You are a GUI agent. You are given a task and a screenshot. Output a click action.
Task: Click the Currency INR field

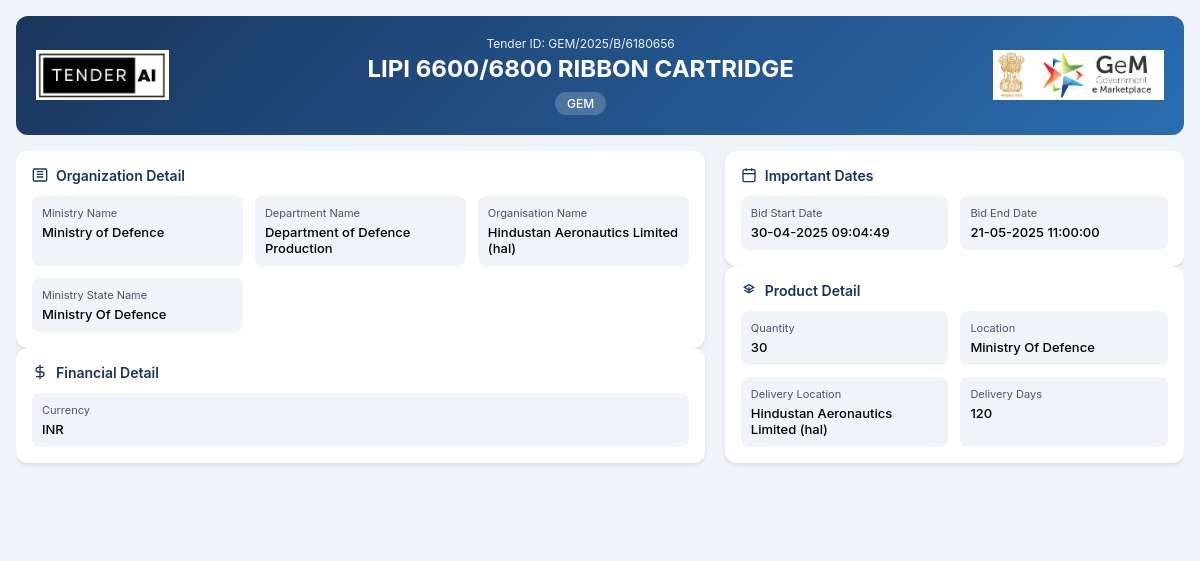point(360,420)
